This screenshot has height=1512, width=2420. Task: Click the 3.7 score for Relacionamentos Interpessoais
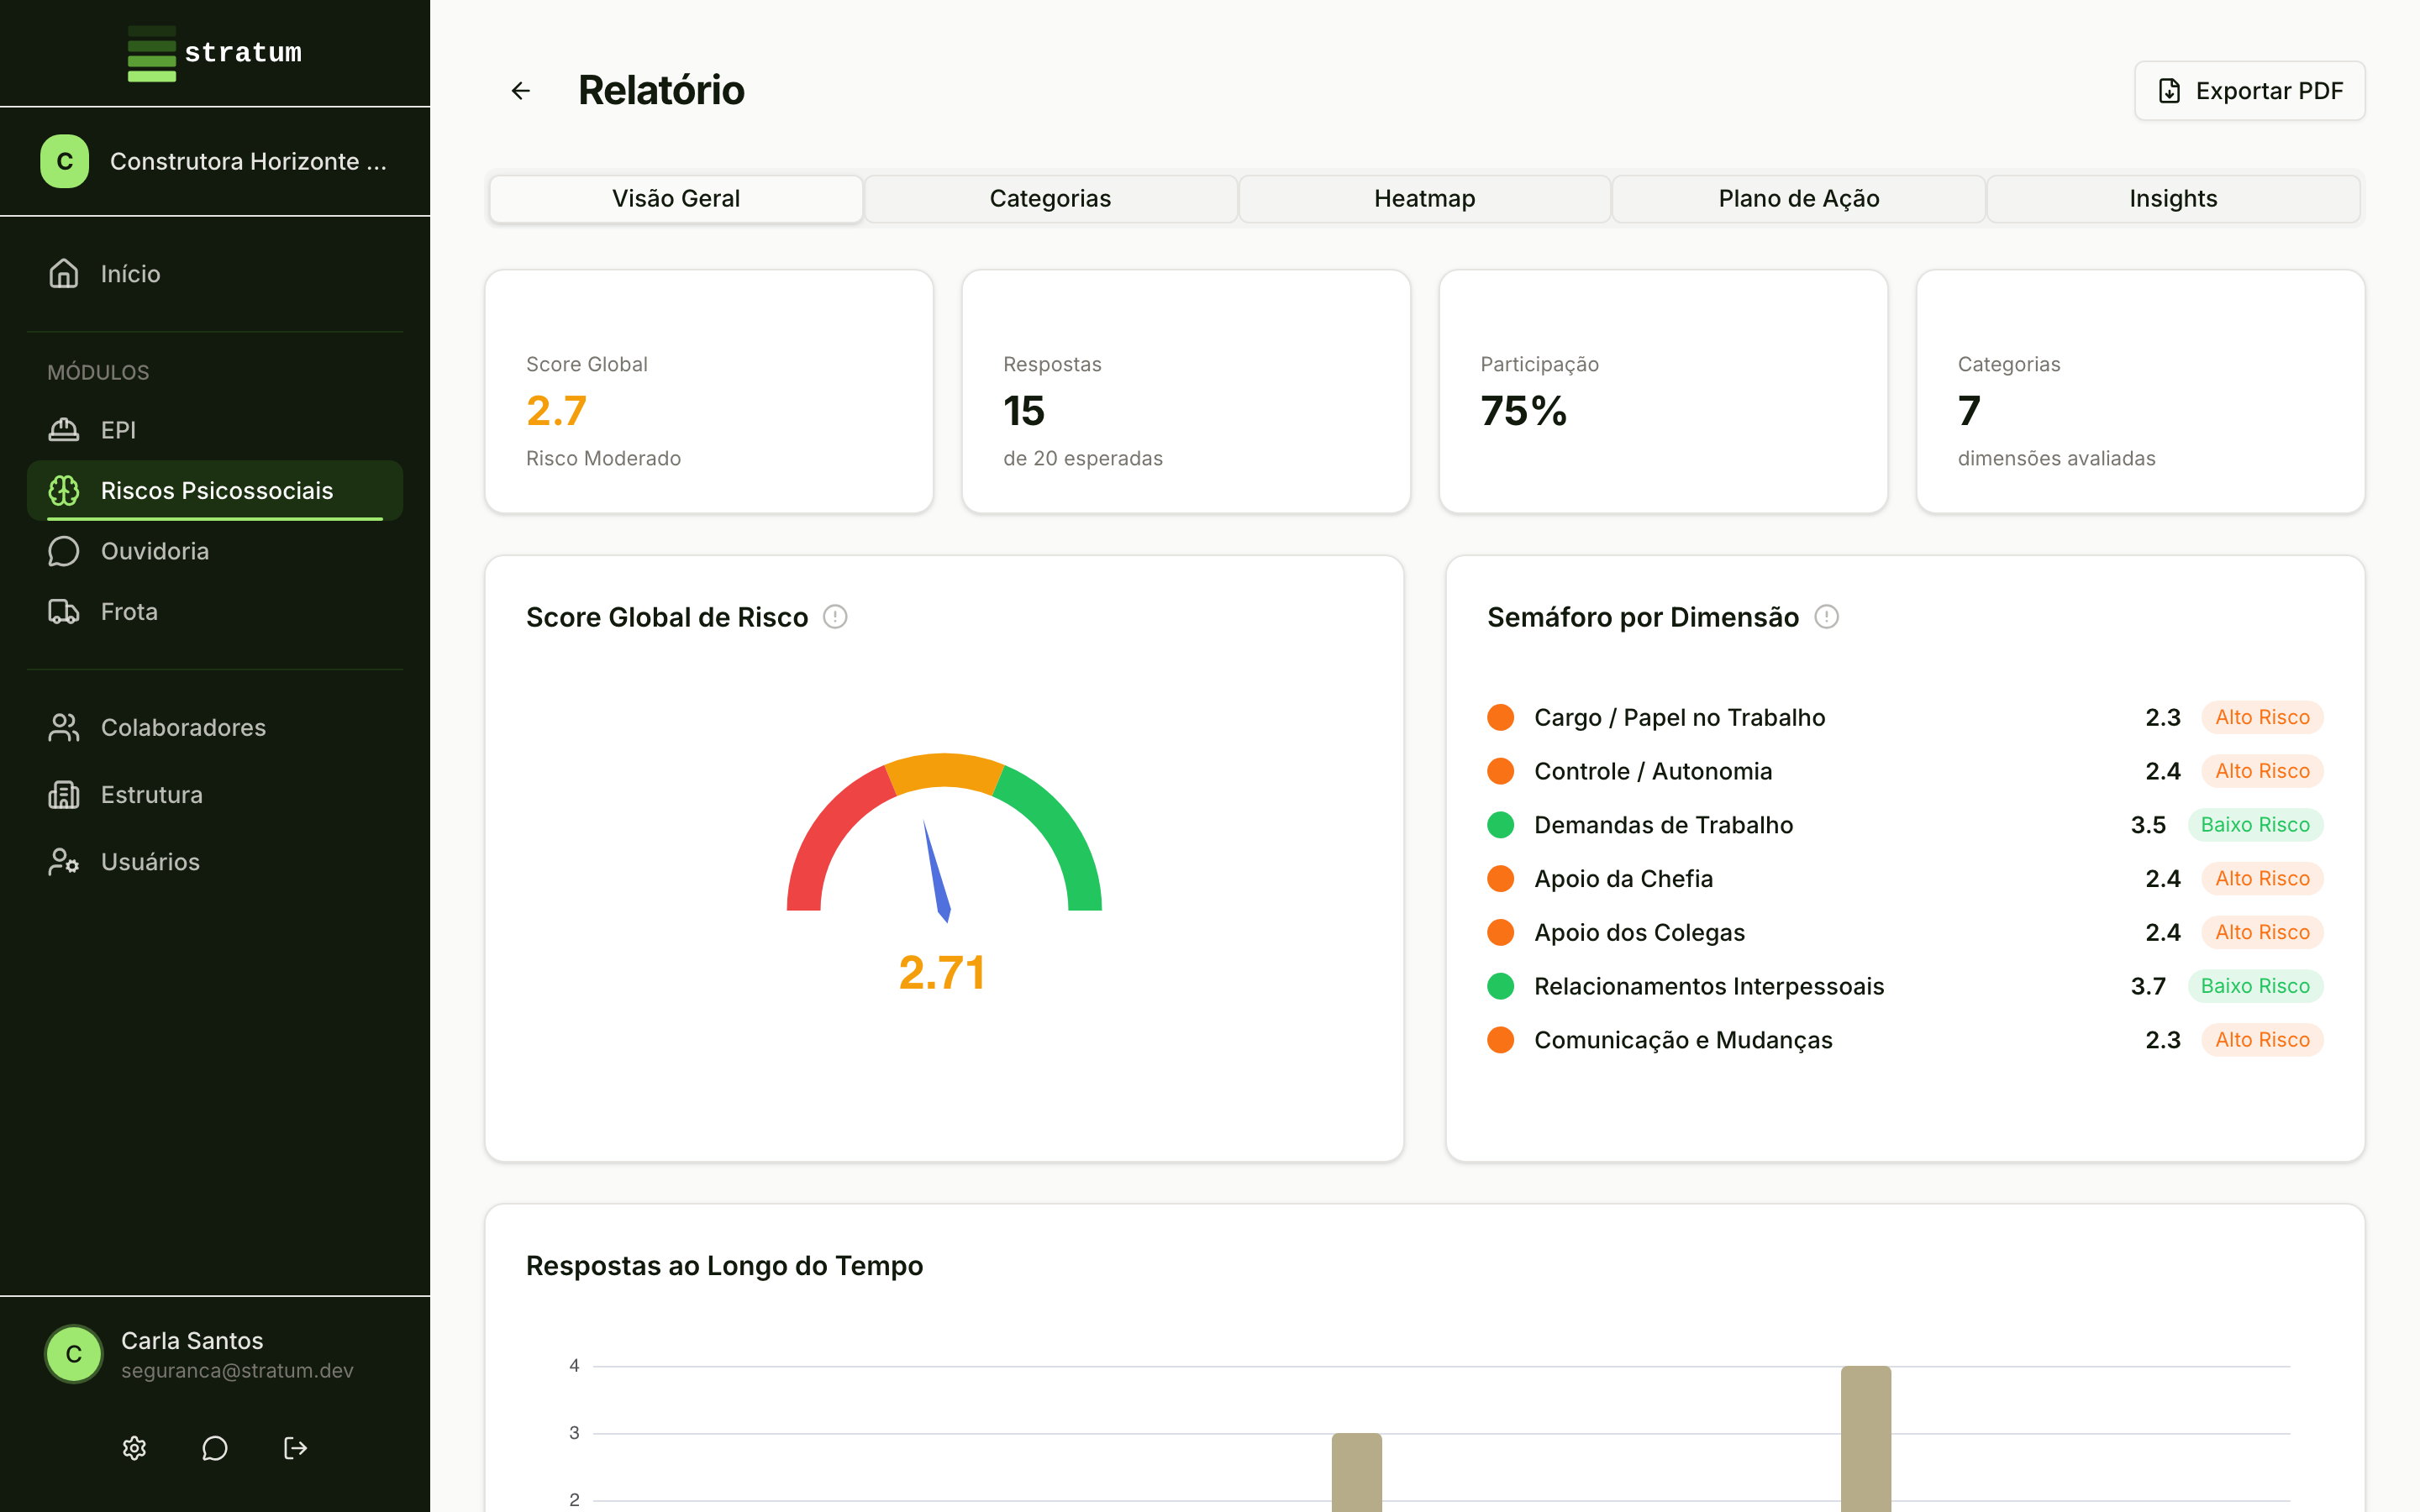pos(2148,986)
